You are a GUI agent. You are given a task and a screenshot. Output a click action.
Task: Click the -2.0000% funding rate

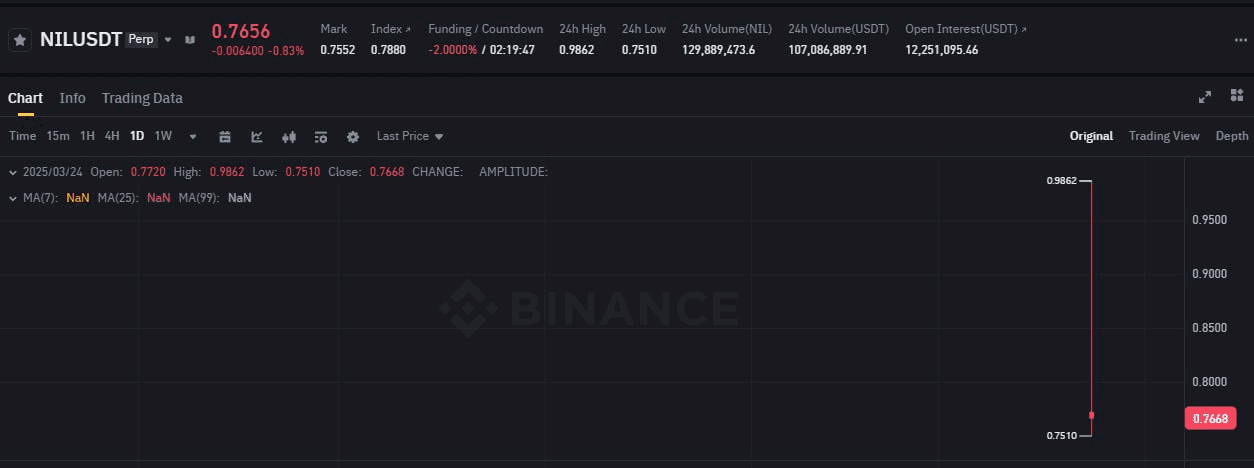coord(452,50)
